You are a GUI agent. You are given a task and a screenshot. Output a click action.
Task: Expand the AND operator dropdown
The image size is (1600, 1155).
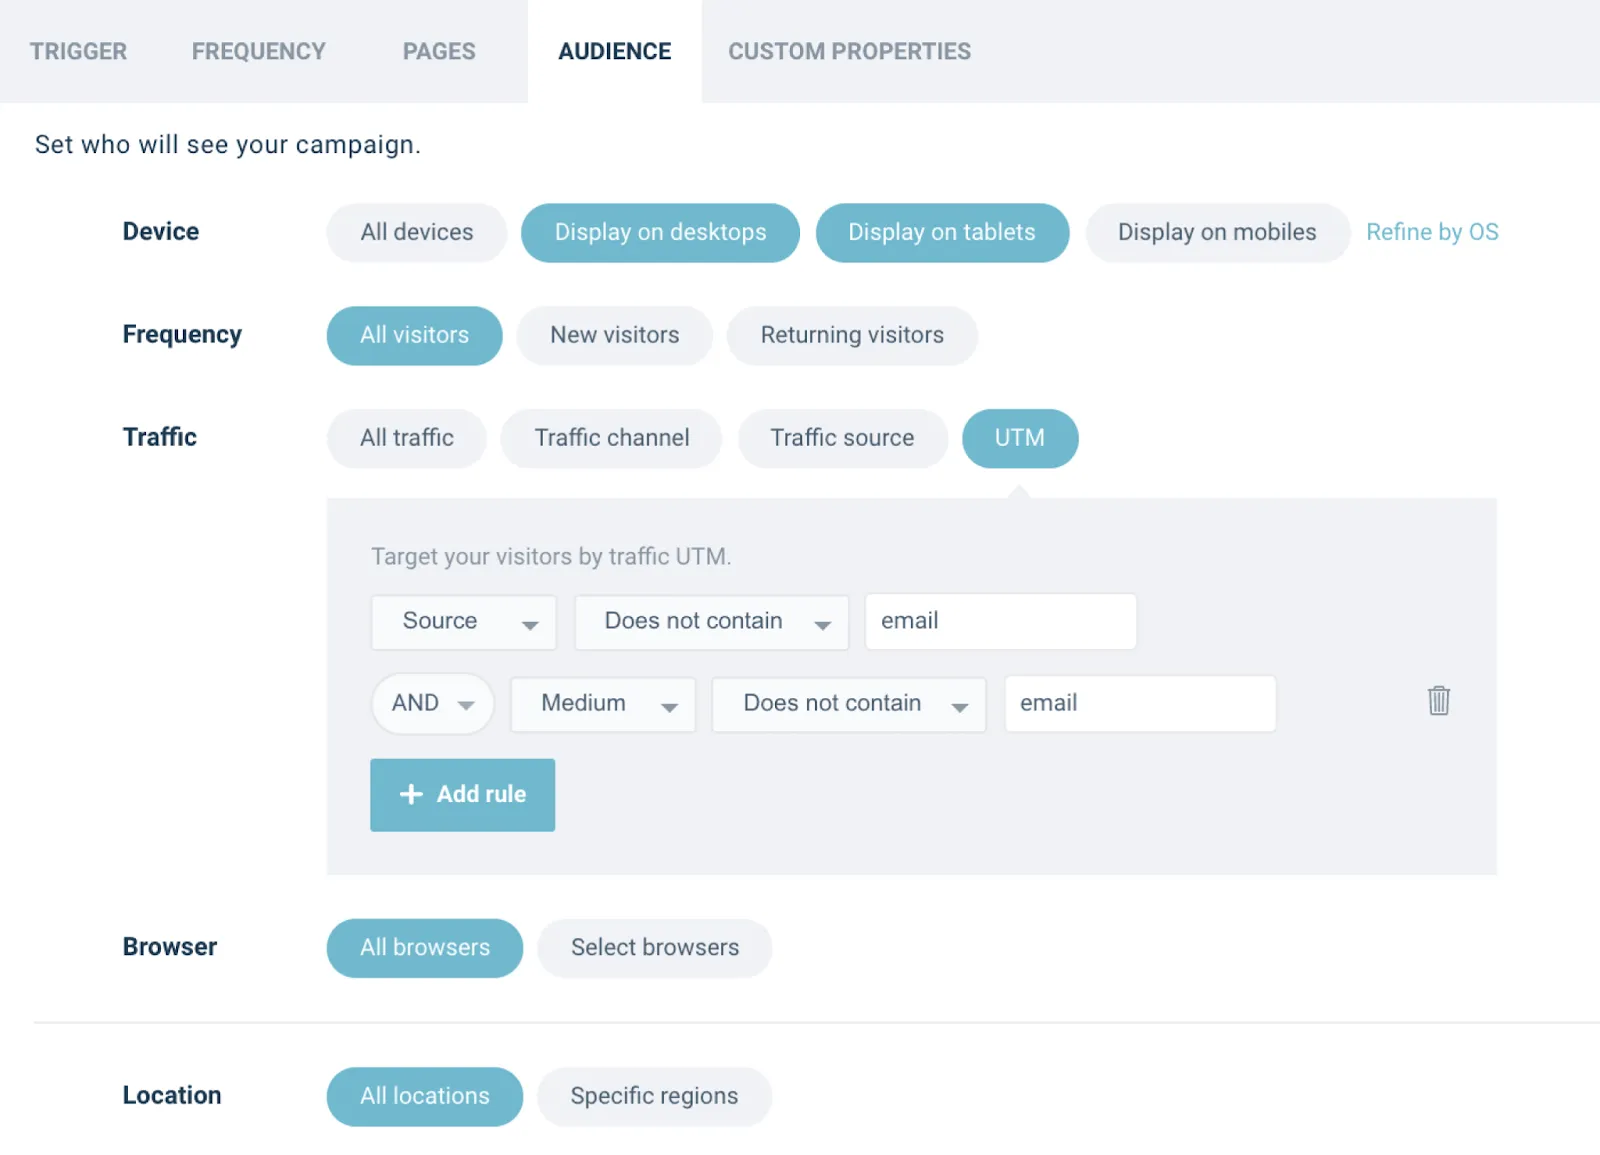(x=432, y=704)
